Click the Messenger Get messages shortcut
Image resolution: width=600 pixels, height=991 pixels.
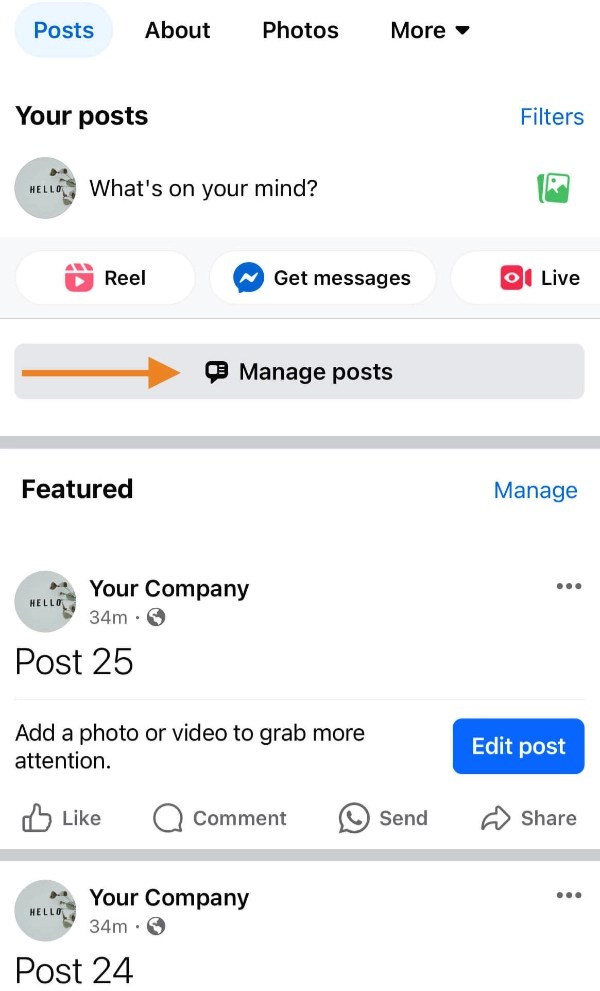tap(322, 278)
